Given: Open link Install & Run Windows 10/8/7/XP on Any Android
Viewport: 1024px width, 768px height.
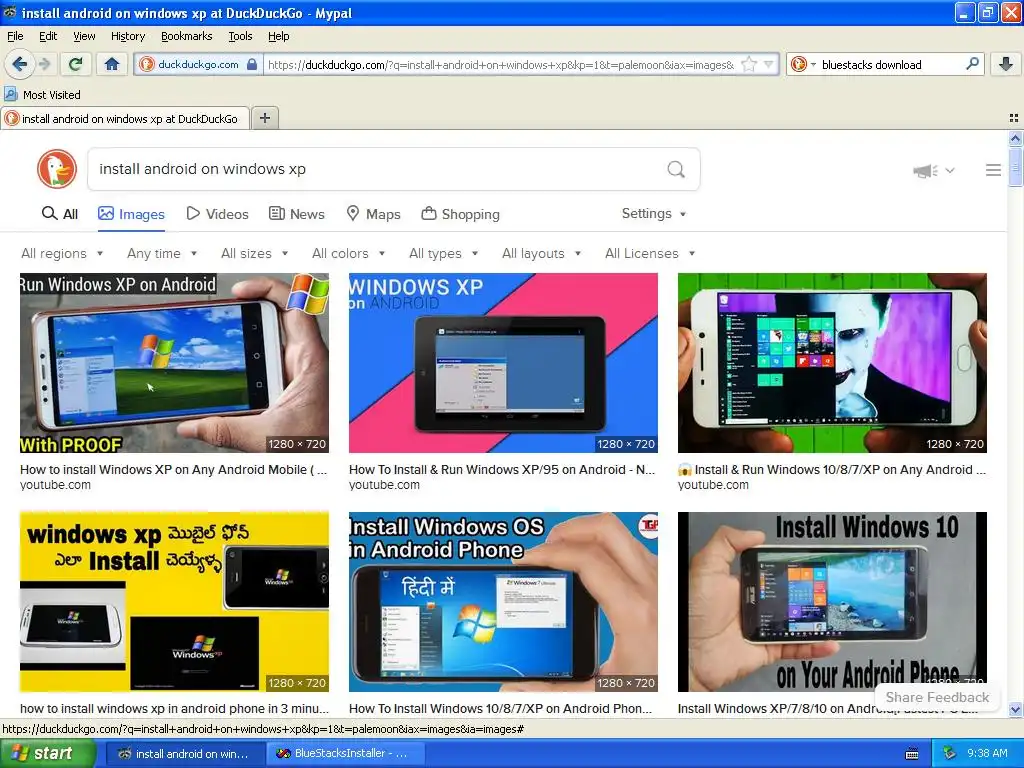Looking at the screenshot, I should click(832, 470).
